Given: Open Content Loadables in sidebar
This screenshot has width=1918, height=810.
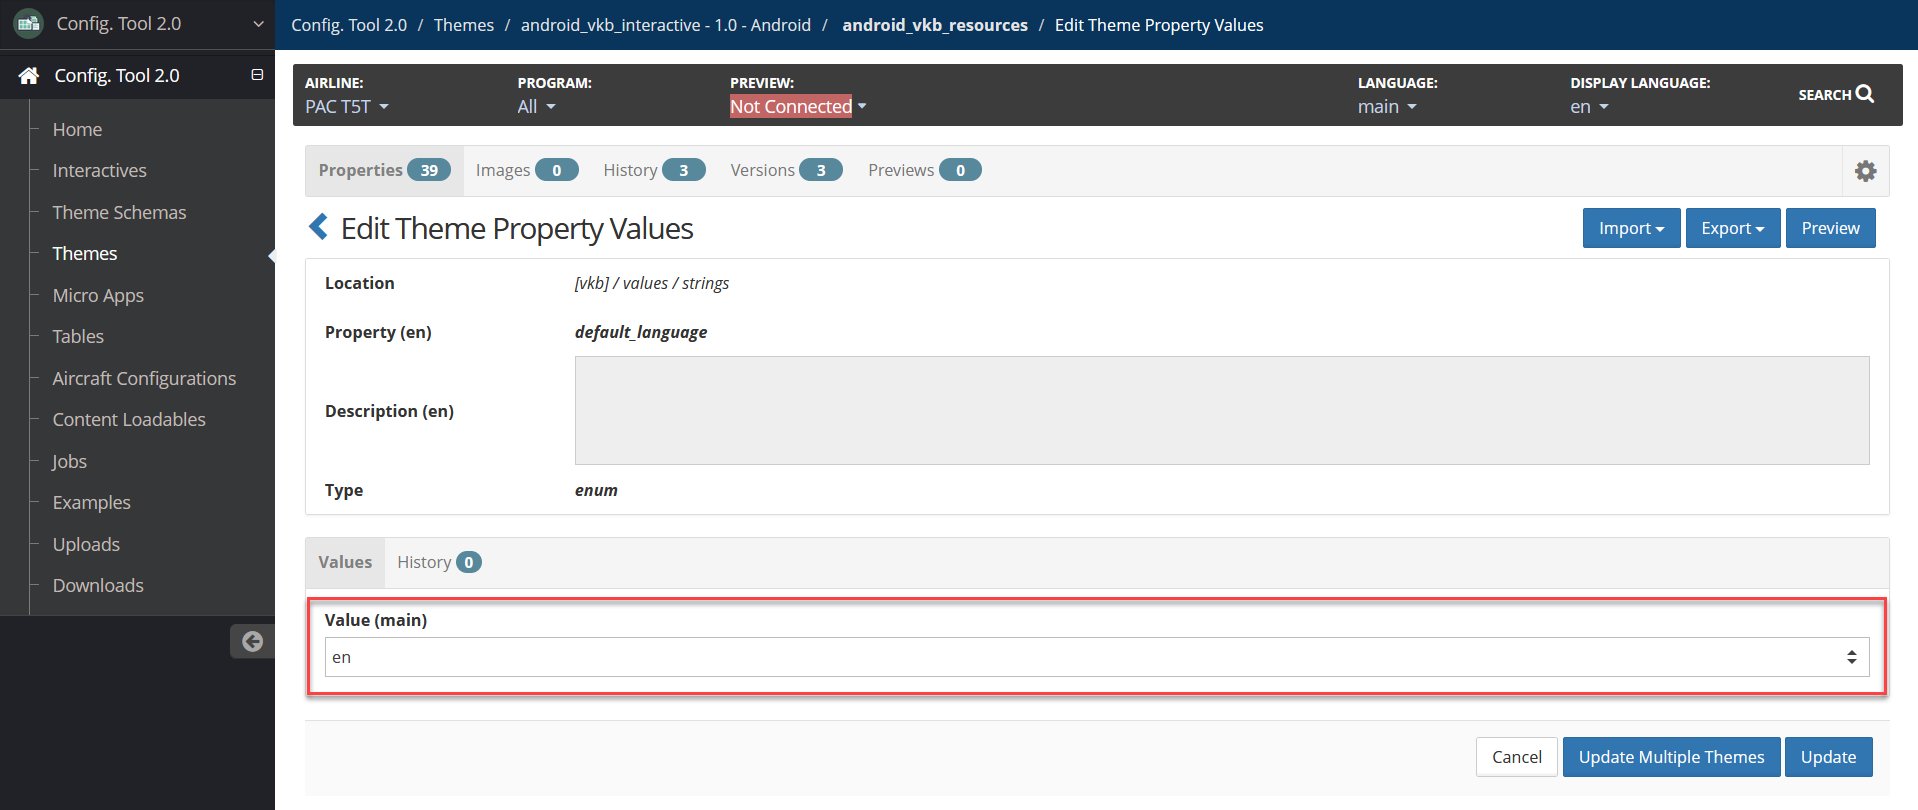Looking at the screenshot, I should [129, 420].
